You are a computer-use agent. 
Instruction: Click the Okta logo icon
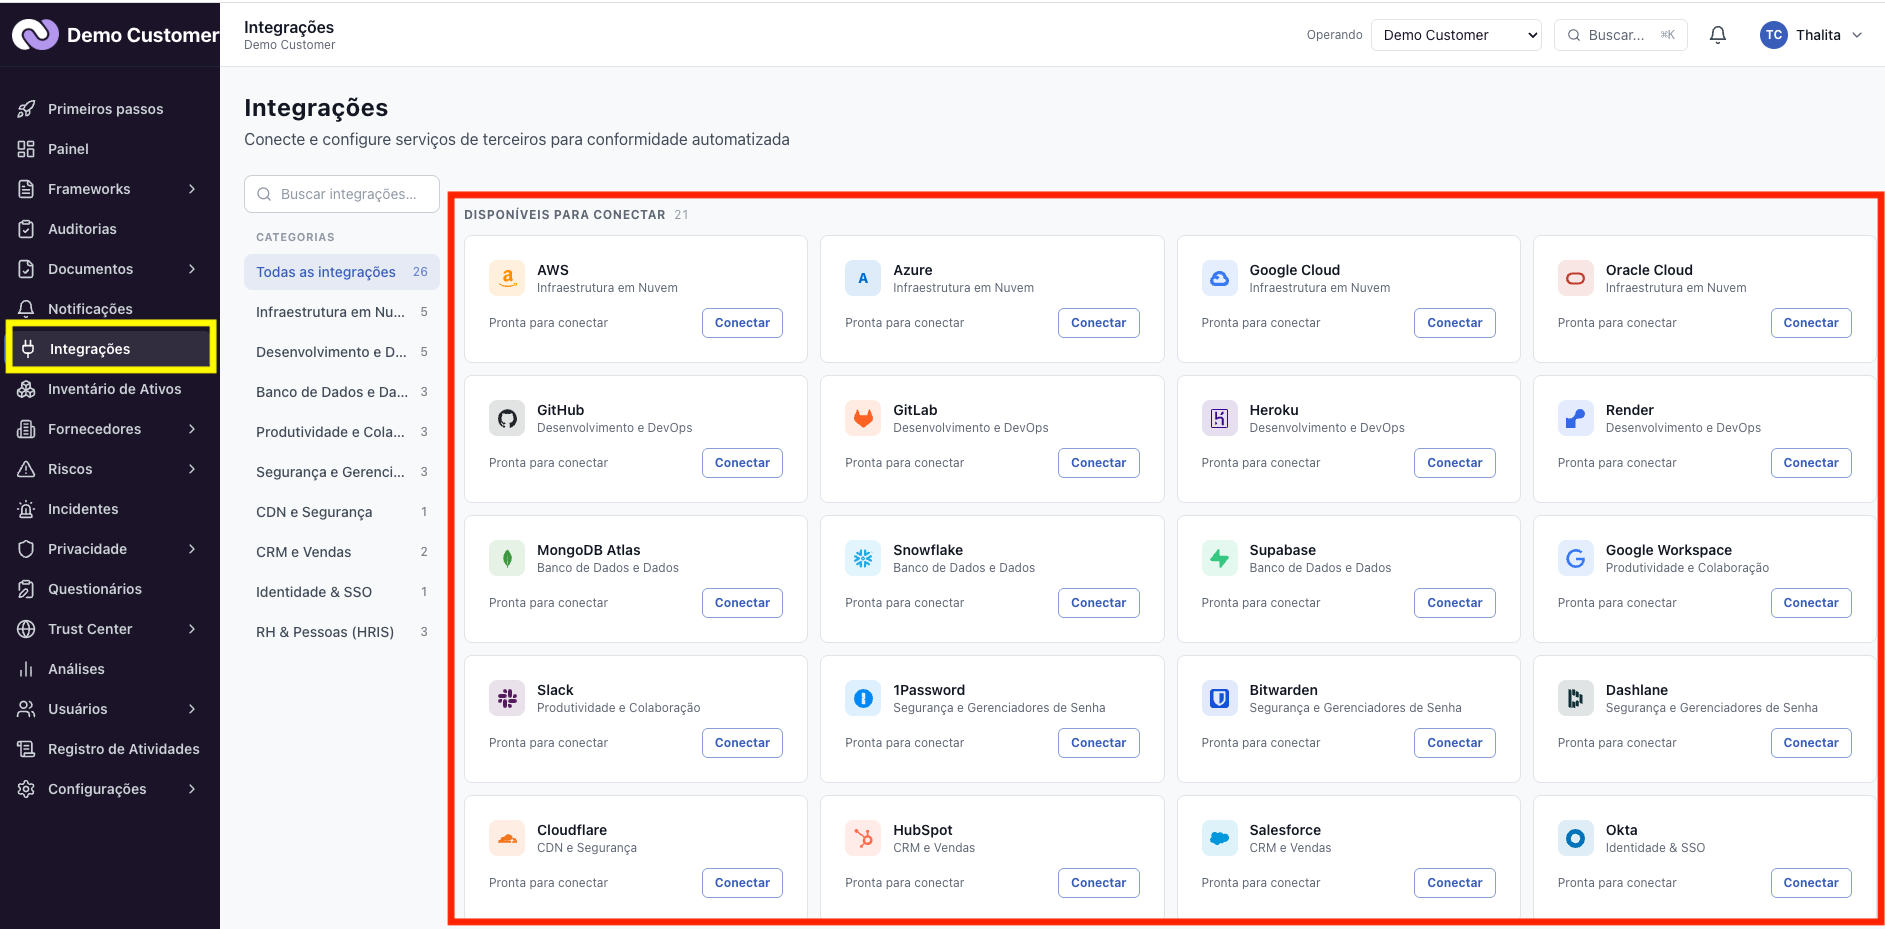[1575, 838]
